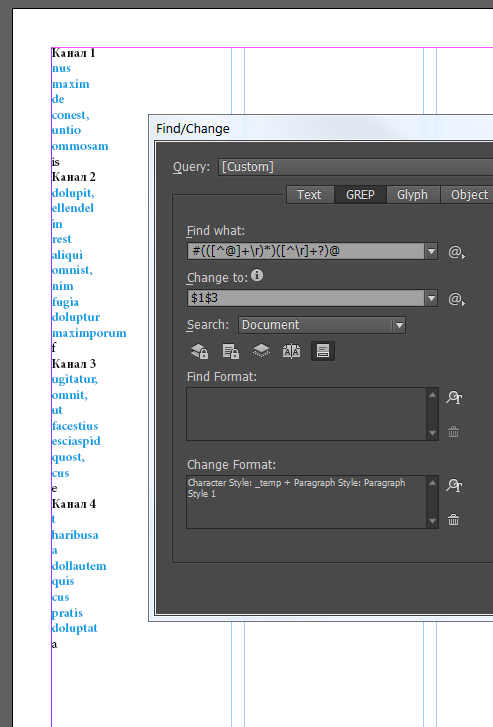Viewport: 493px width, 727px height.
Task: Expand the Change to history dropdown
Action: click(431, 298)
